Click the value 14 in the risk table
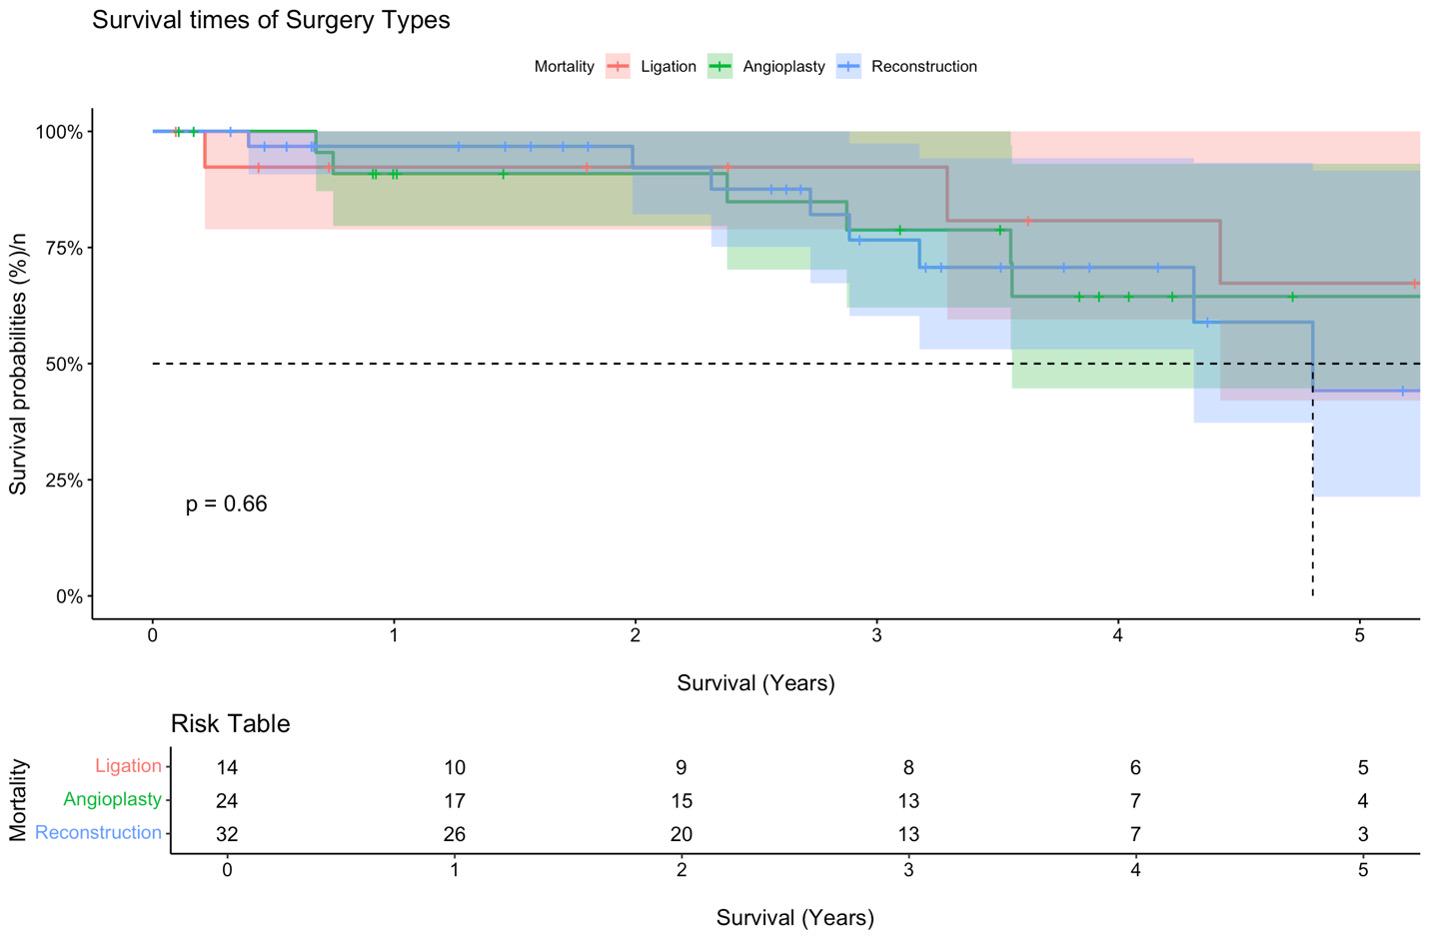This screenshot has height=944, width=1430. pyautogui.click(x=227, y=768)
